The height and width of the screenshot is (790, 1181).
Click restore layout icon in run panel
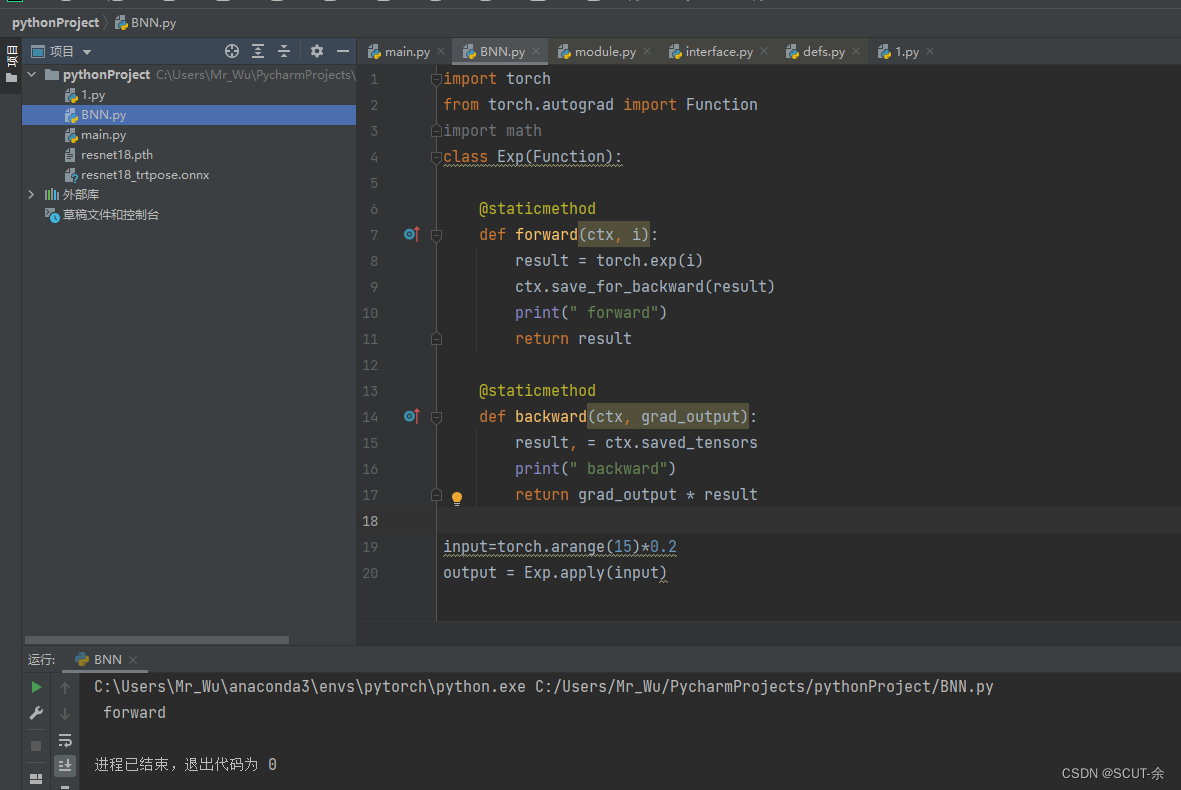36,779
